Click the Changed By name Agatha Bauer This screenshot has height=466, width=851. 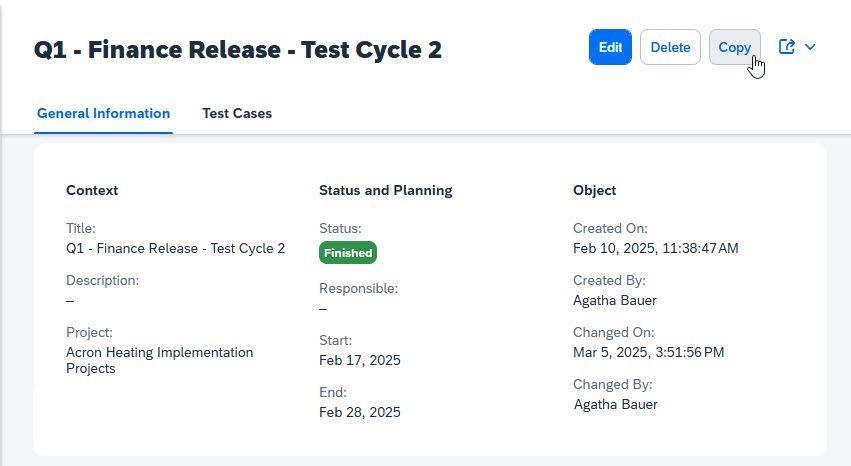[615, 405]
